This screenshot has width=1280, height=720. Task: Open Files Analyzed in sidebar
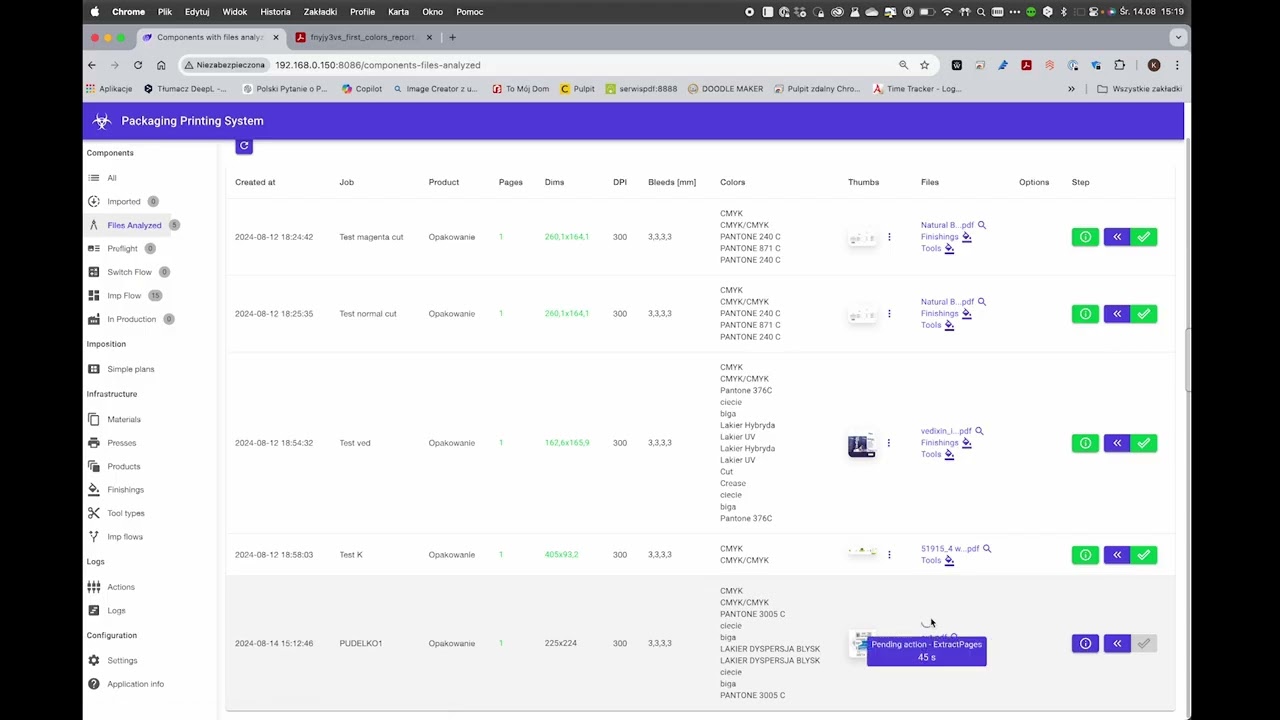[x=134, y=225]
